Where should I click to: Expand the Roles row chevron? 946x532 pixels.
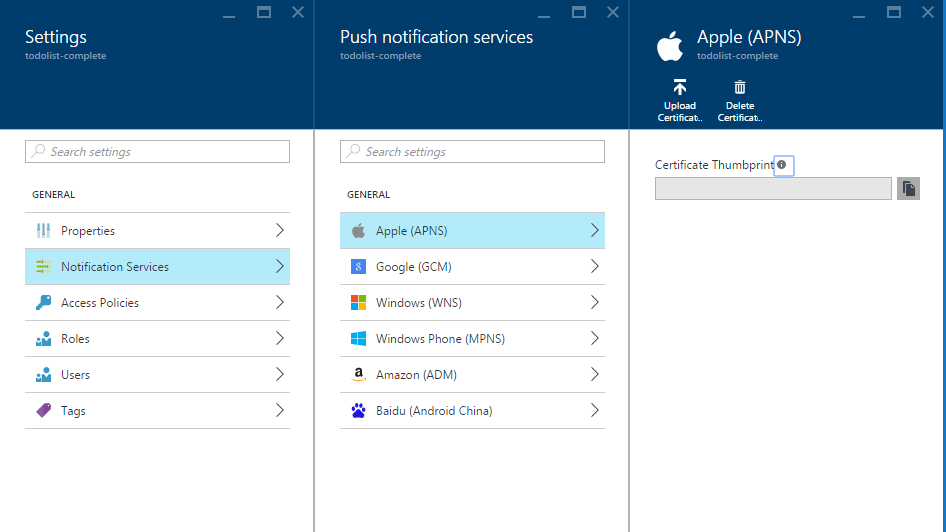[x=279, y=338]
